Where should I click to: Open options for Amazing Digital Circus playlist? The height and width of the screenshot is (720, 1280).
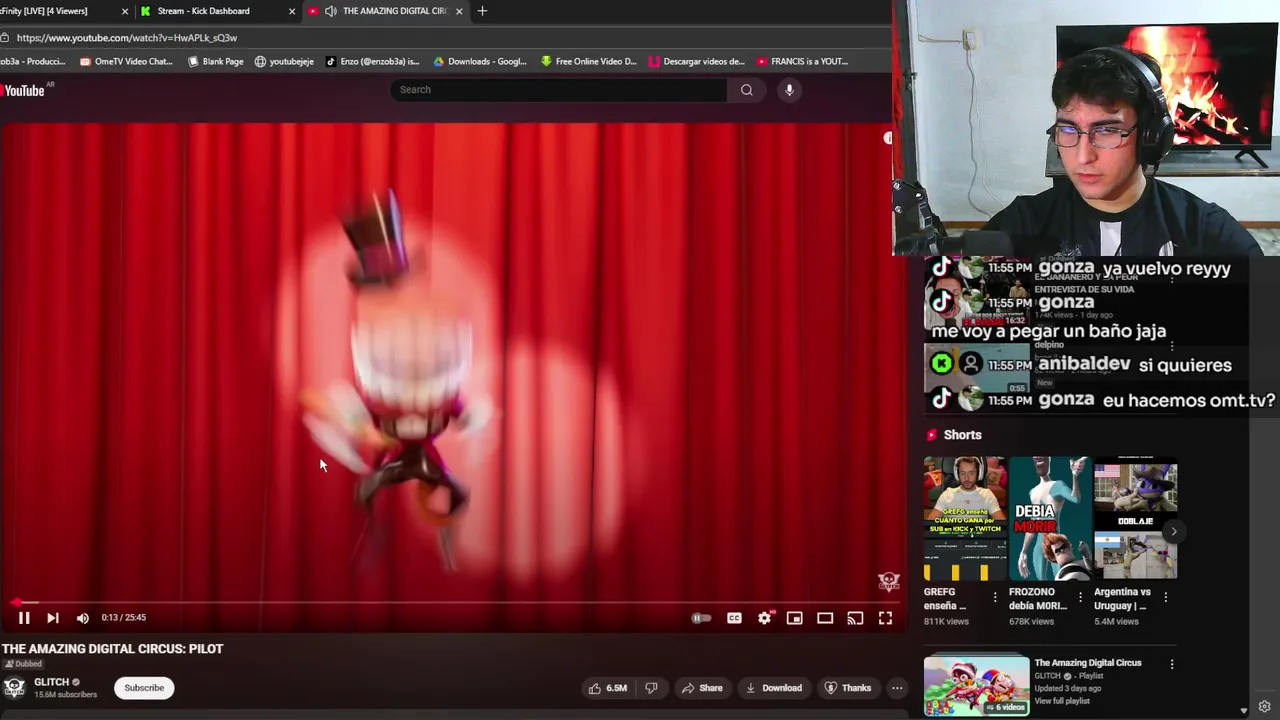1172,664
